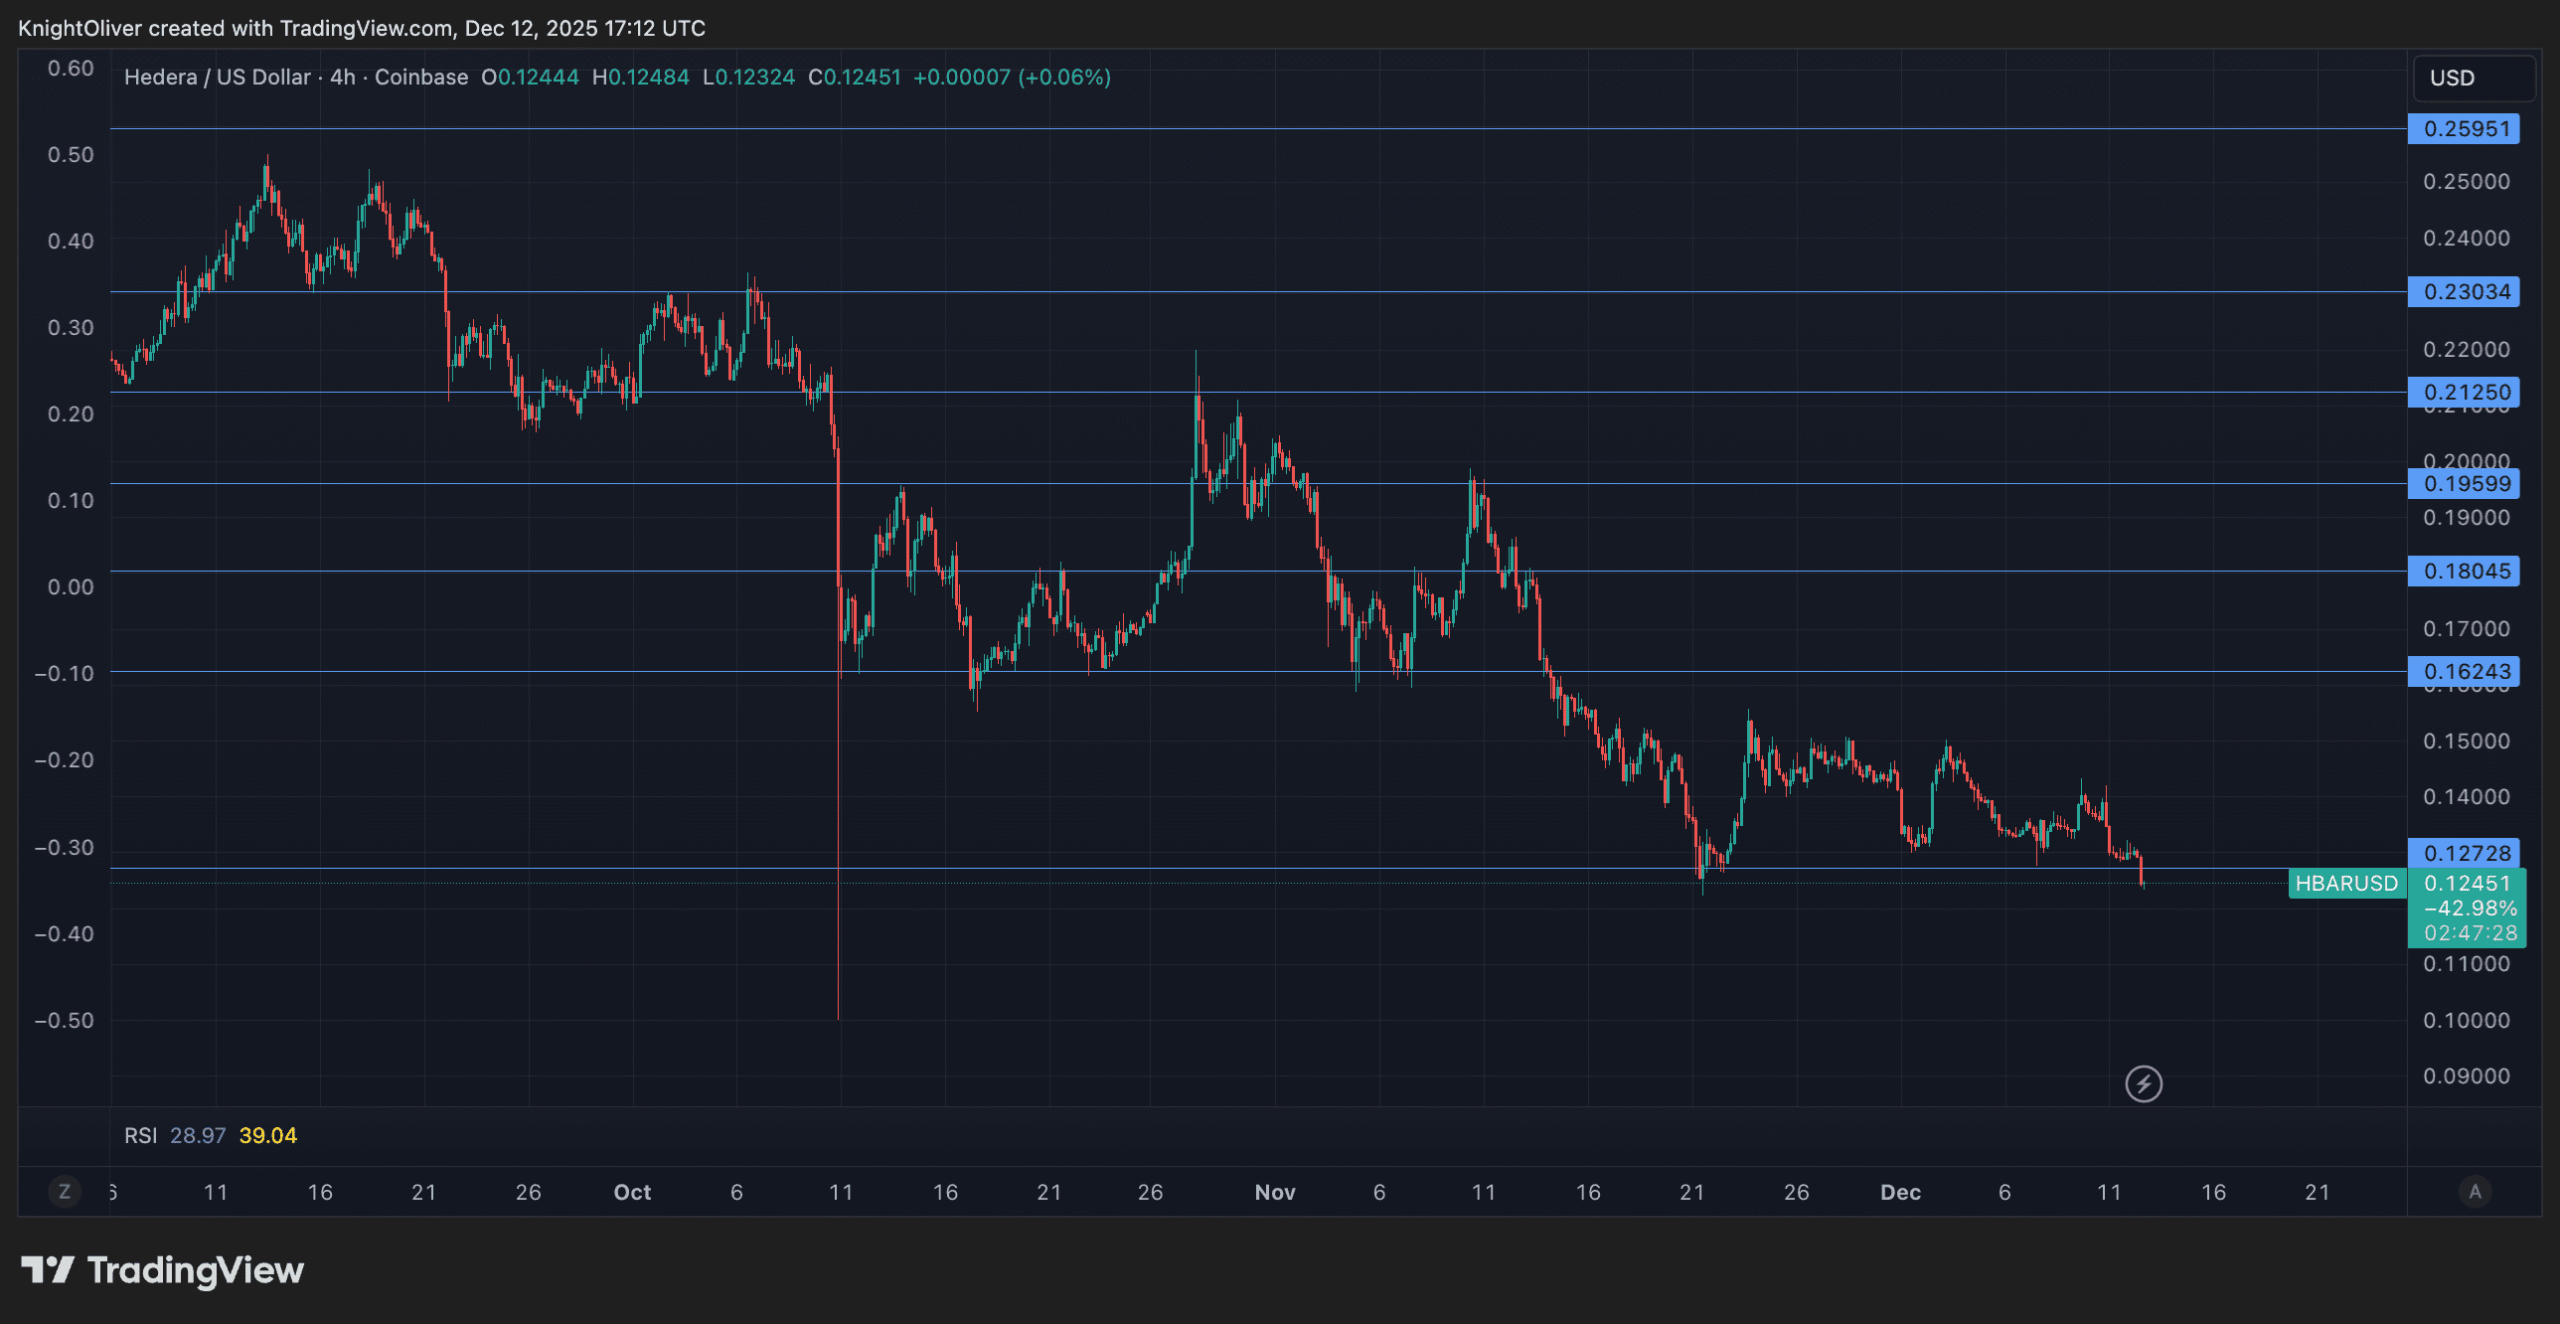Click the Hedera / US Dollar legend title
The image size is (2560, 1324).
(216, 76)
